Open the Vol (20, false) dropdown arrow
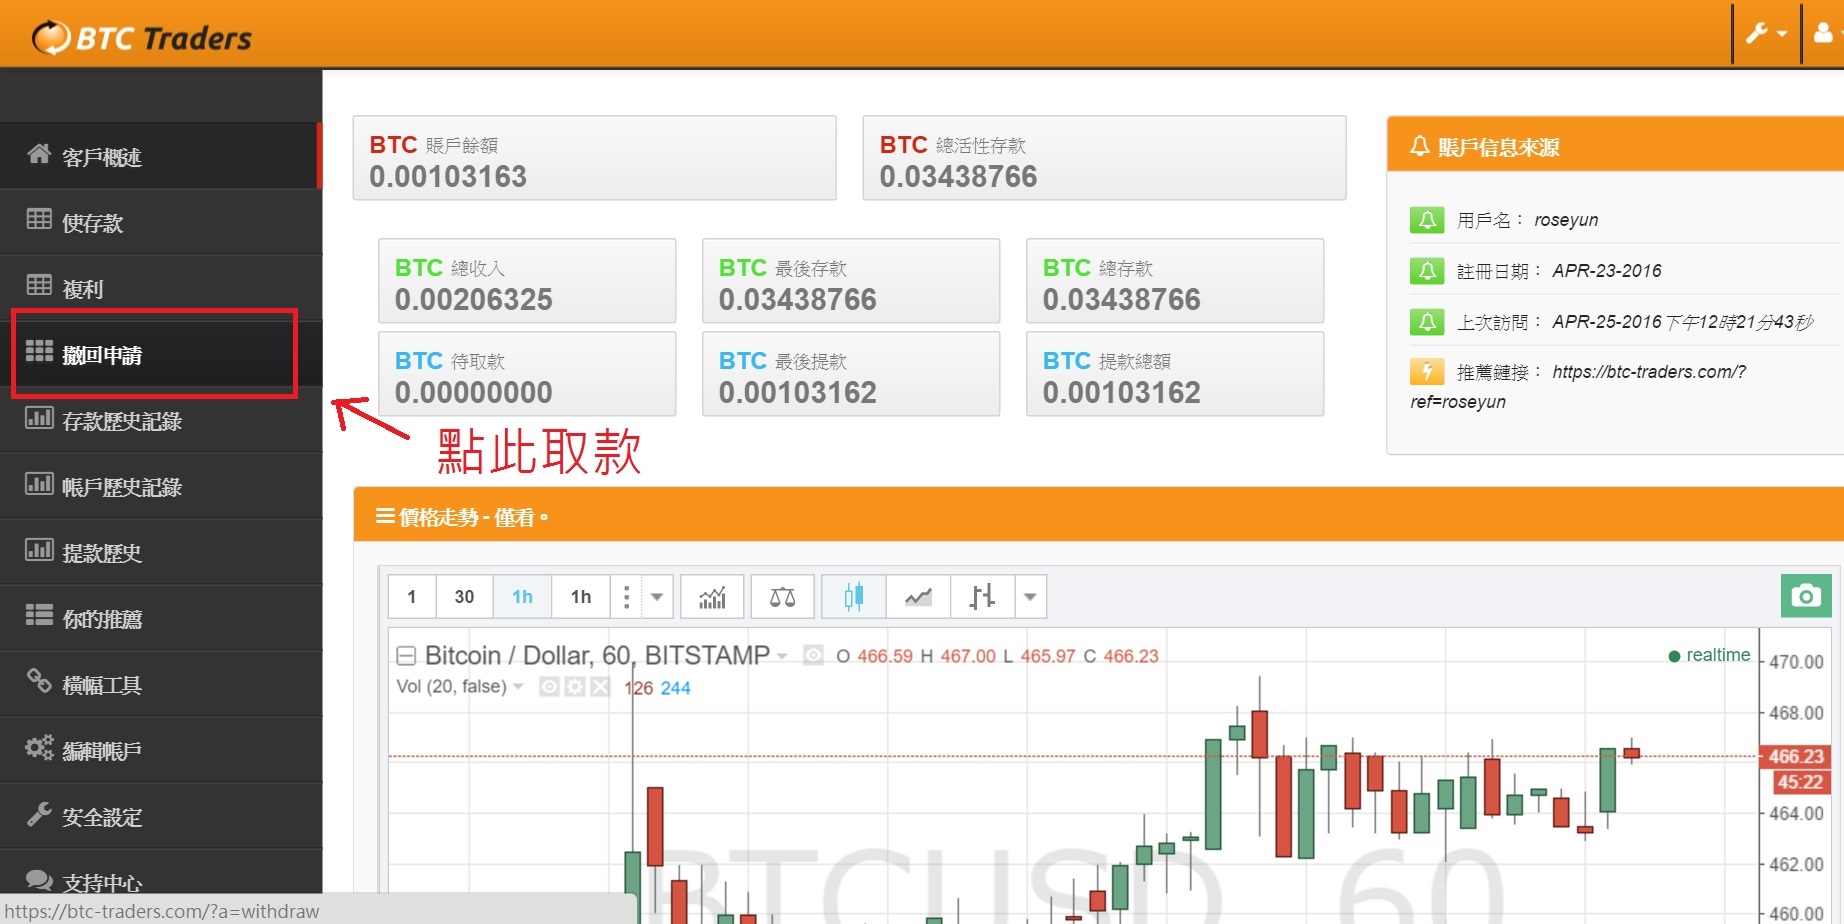Viewport: 1844px width, 924px height. 518,687
